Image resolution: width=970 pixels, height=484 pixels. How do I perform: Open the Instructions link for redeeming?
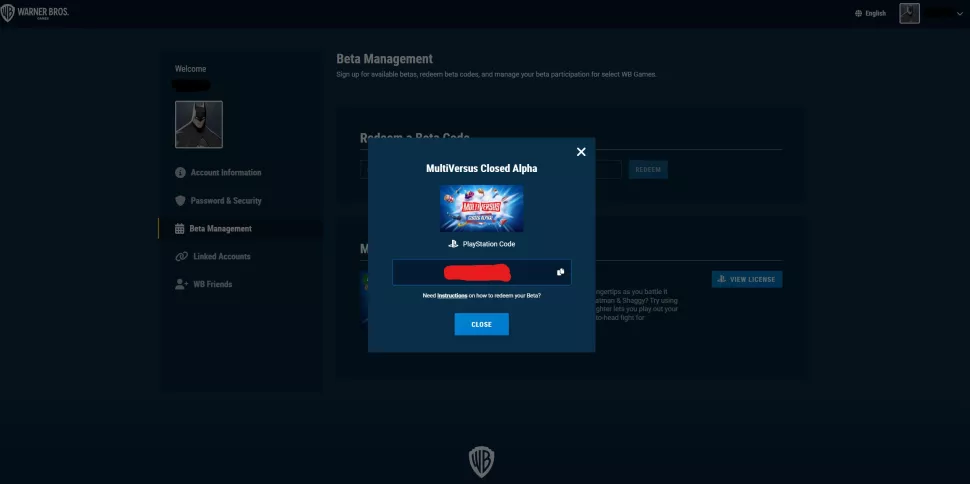click(x=452, y=296)
